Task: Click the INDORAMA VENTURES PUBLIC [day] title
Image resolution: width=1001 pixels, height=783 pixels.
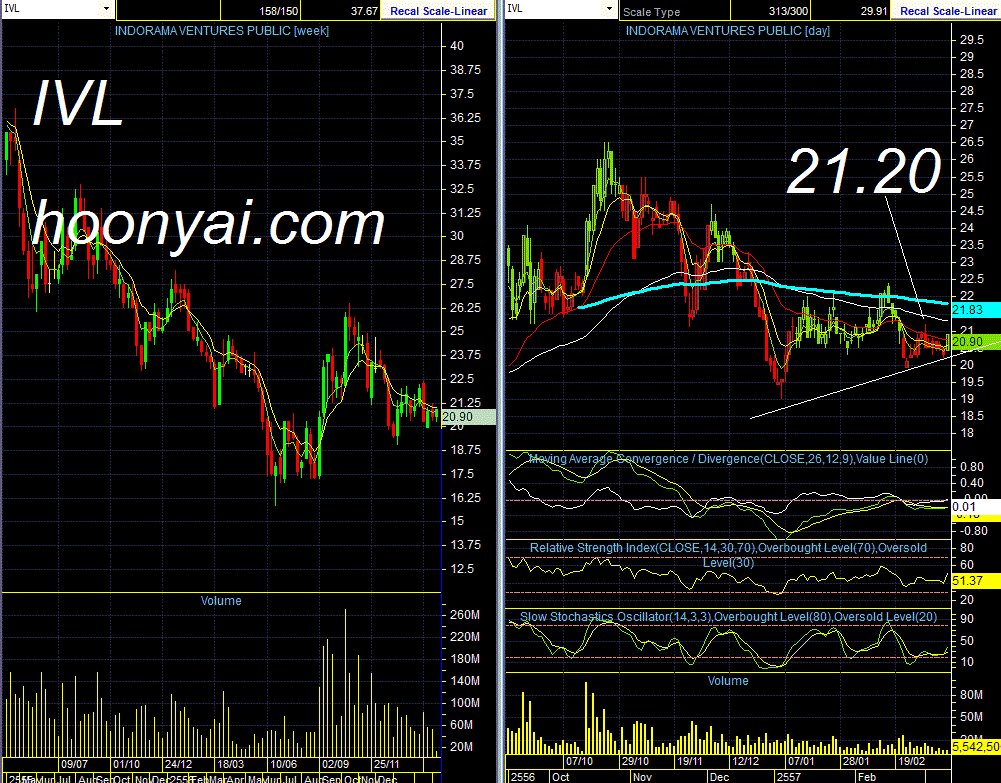Action: (x=728, y=31)
